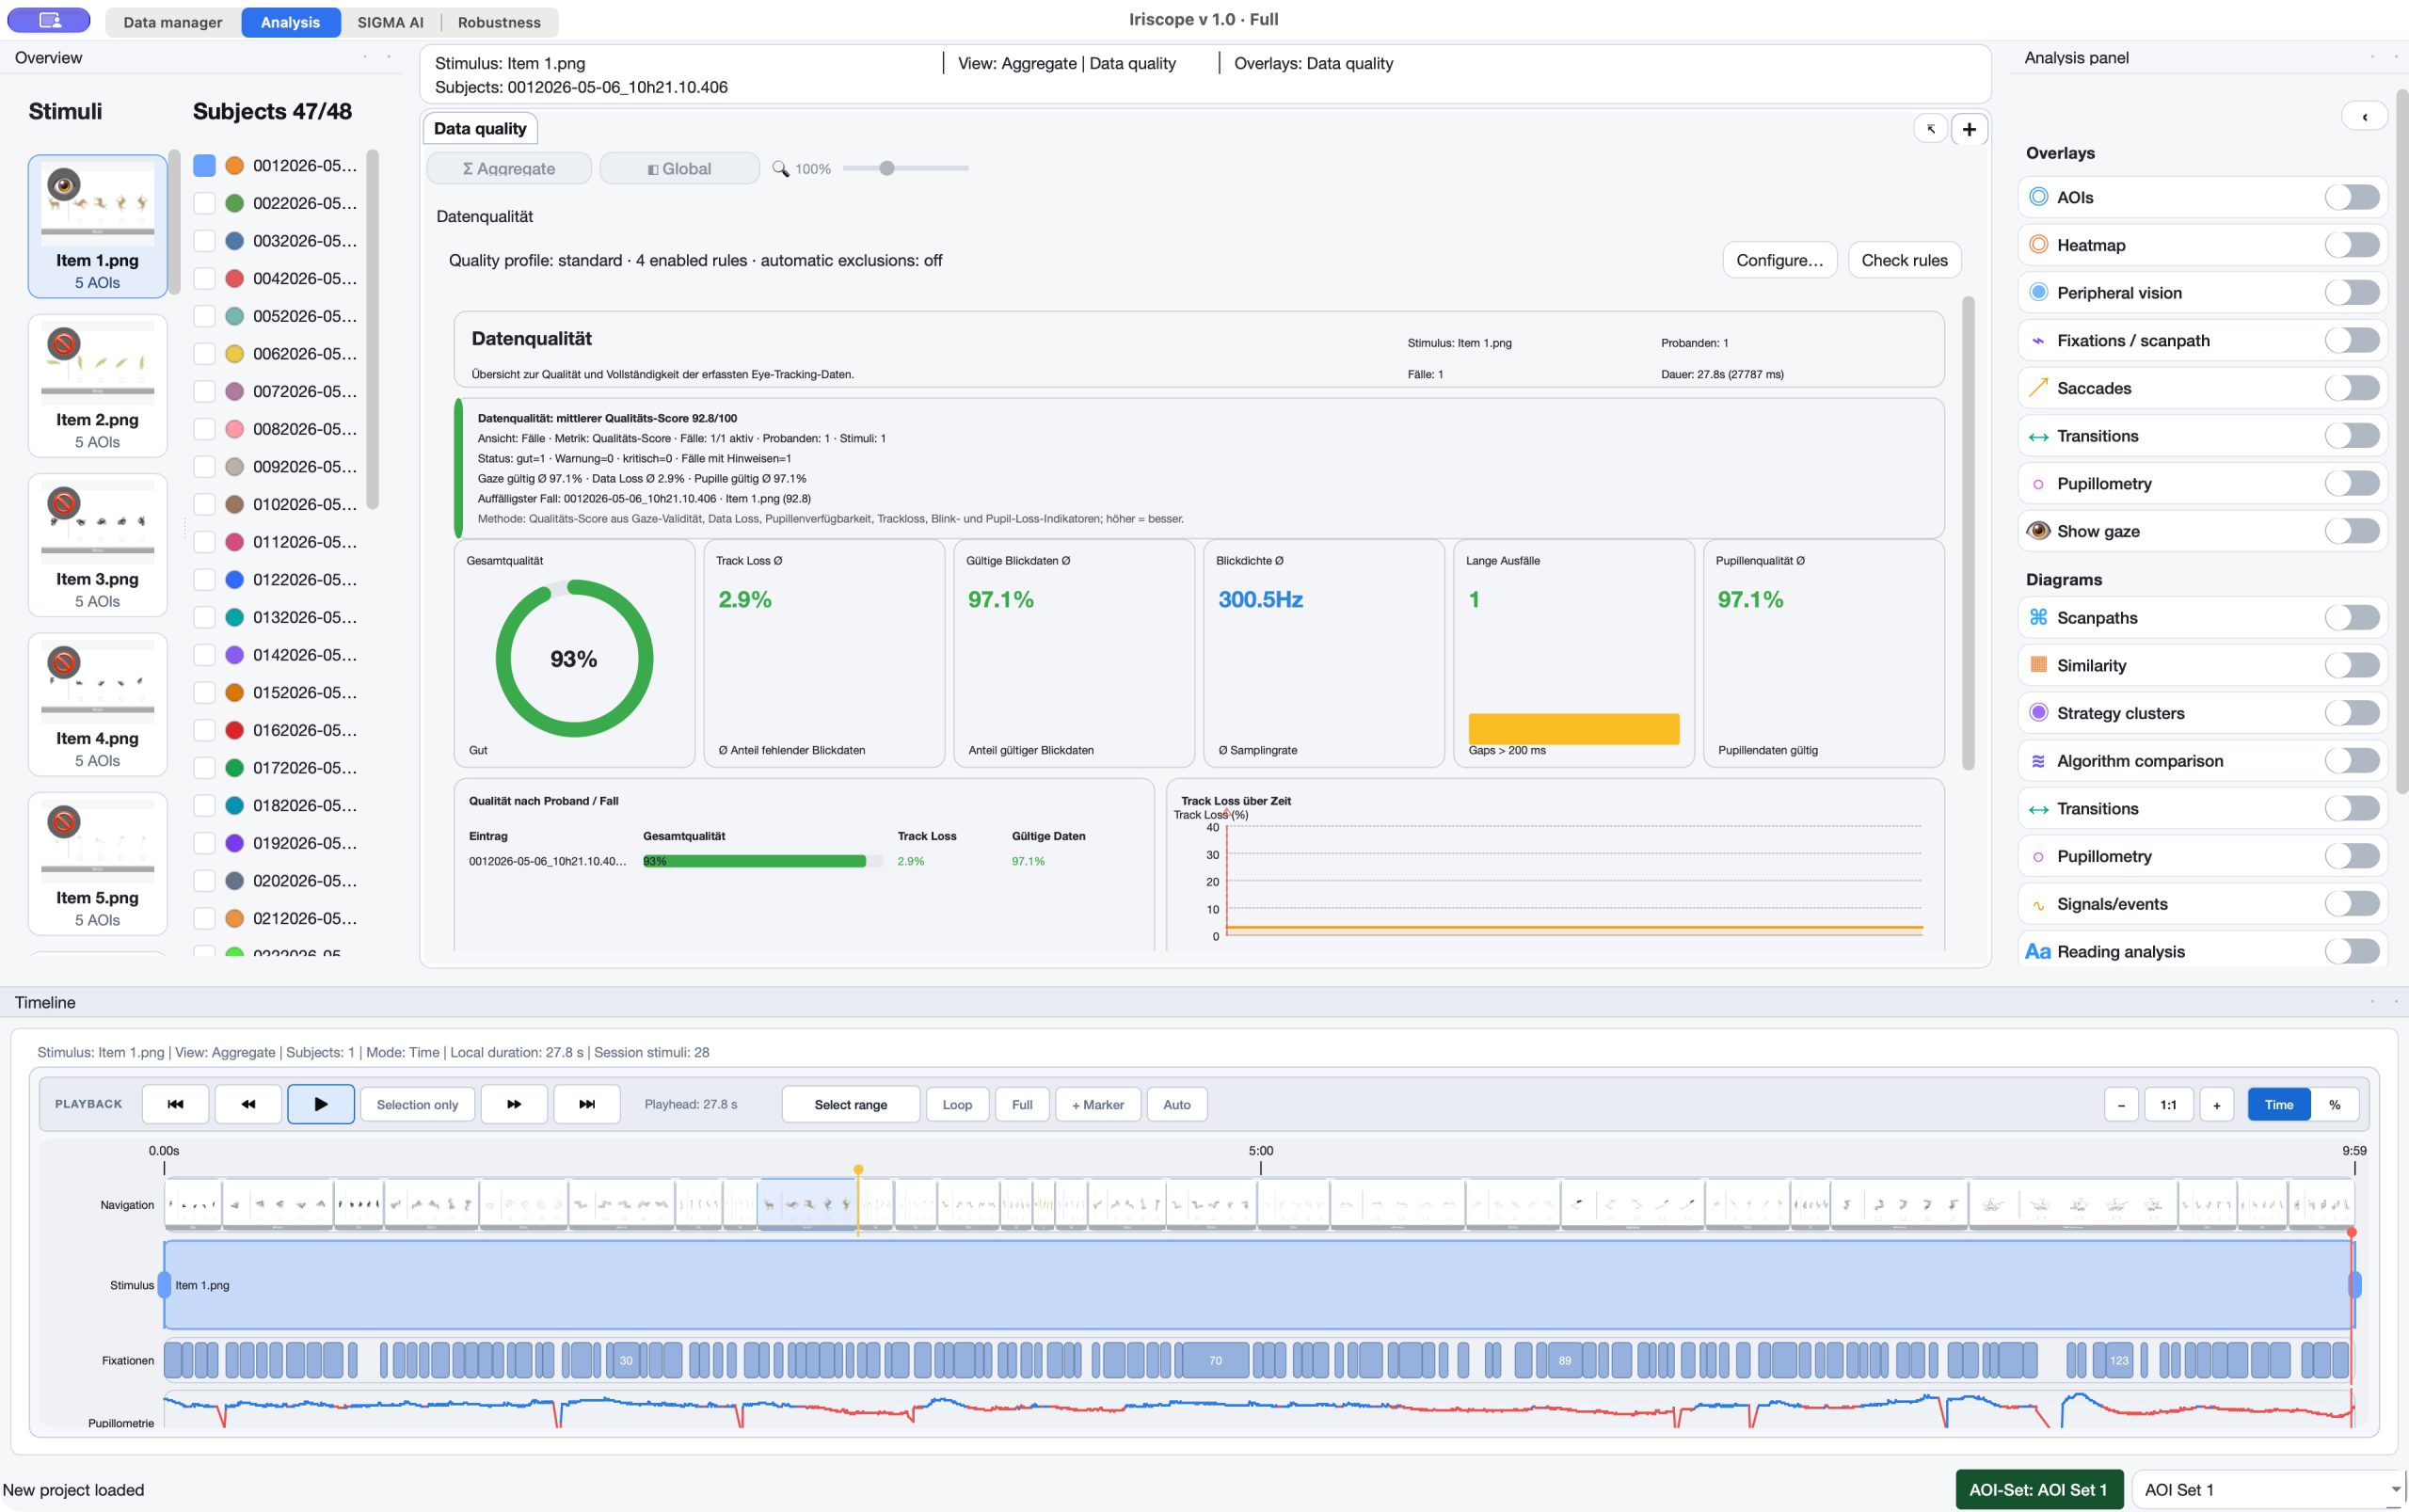The width and height of the screenshot is (2409, 1512).
Task: Switch to the SIGMA AI tab
Action: (390, 22)
